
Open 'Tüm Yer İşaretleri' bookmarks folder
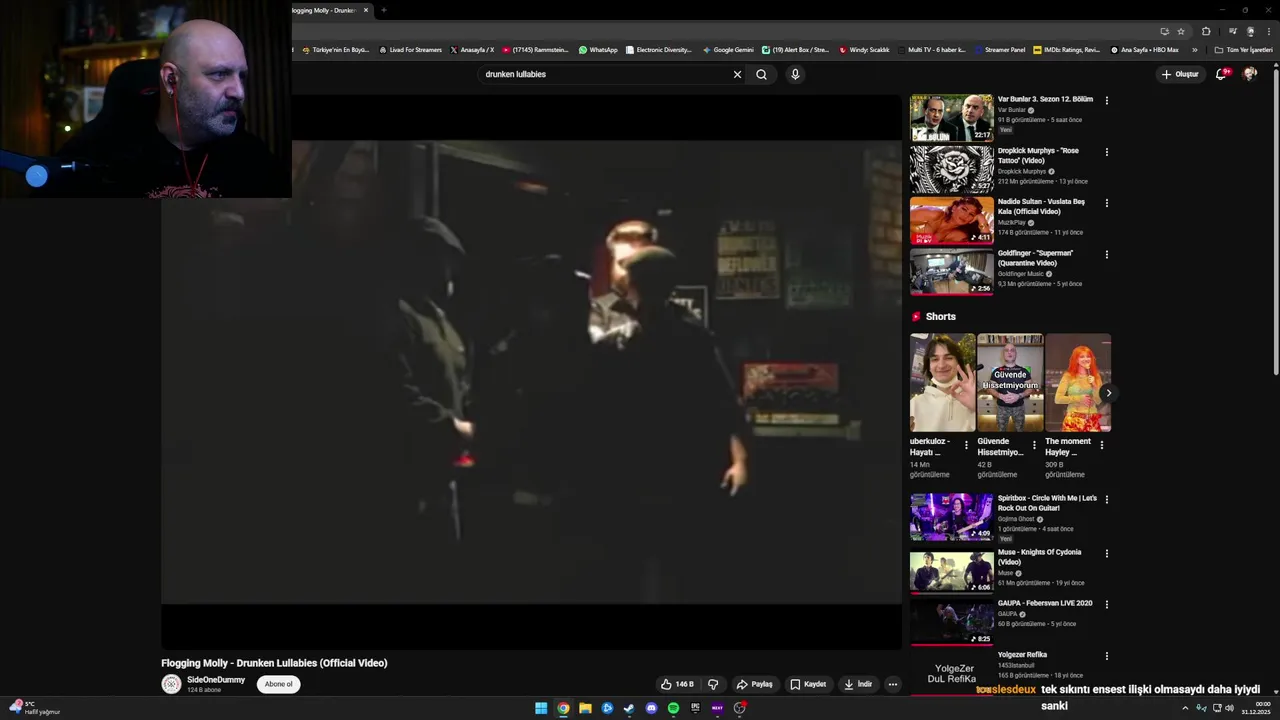1244,50
